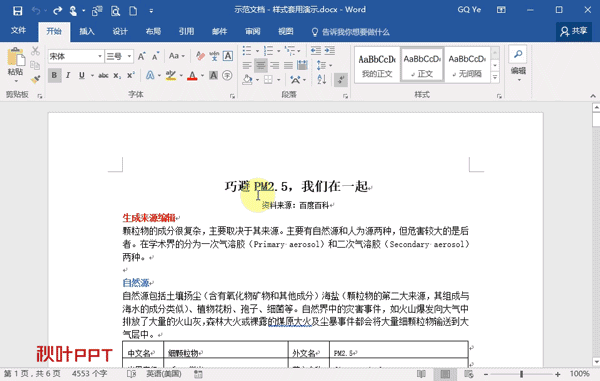The height and width of the screenshot is (381, 600).
Task: Click the 共享 (Share) button
Action: (574, 31)
